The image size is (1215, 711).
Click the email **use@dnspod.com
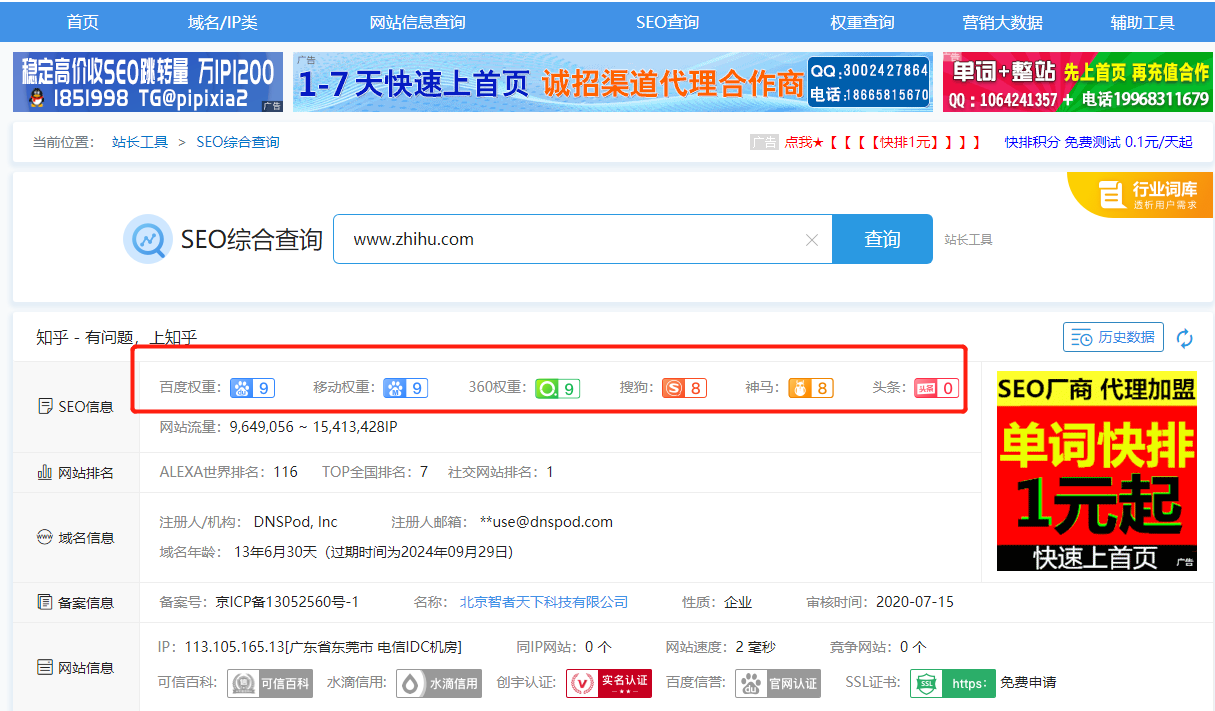(546, 522)
